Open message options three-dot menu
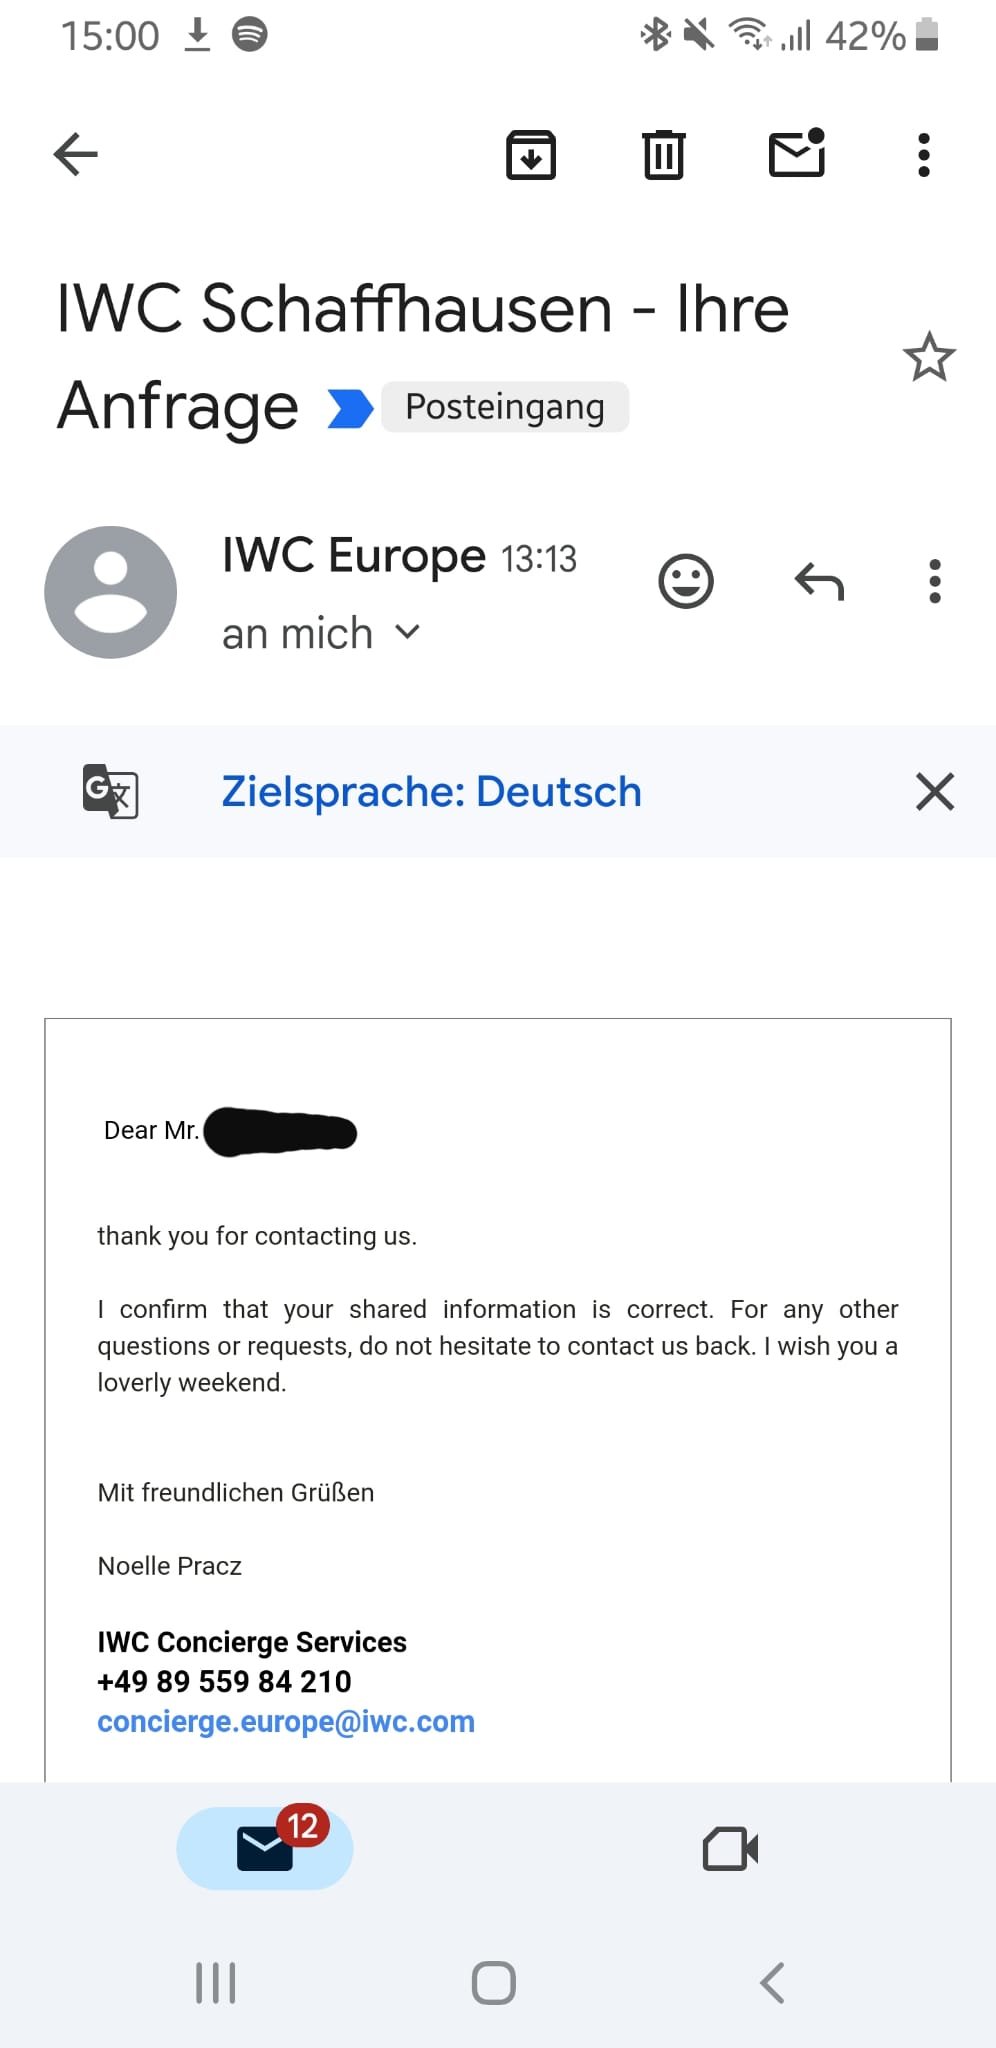Screen dimensions: 996x2048 coord(935,581)
